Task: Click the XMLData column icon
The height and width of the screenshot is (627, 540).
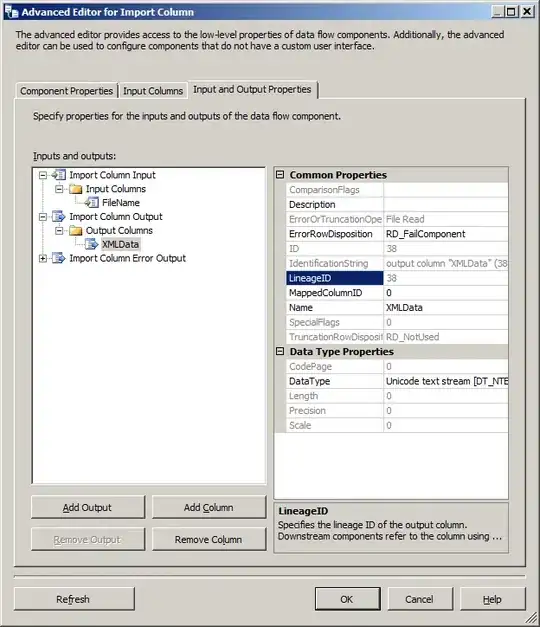Action: point(92,244)
